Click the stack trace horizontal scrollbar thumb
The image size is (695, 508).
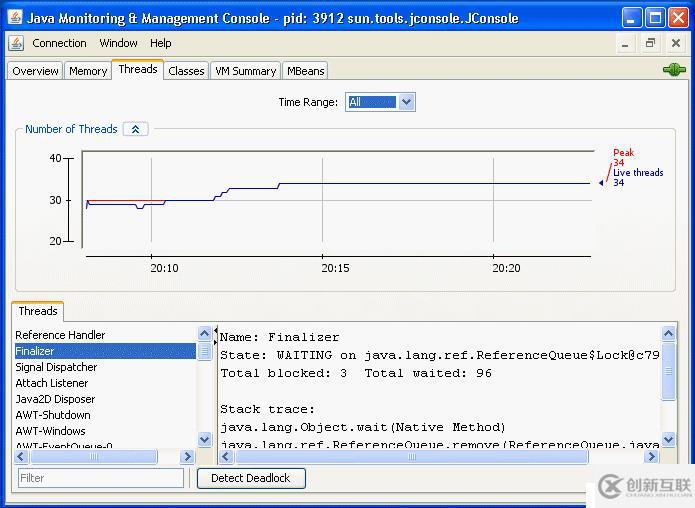(x=412, y=457)
